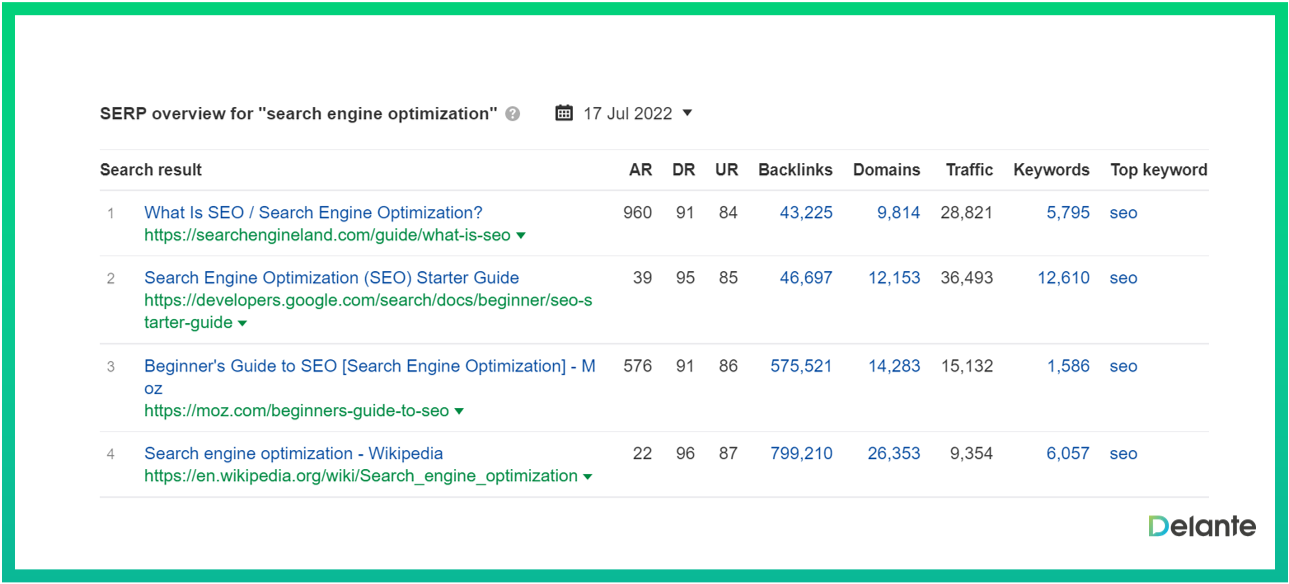Image resolution: width=1289 pixels, height=584 pixels.
Task: Select traffic value 36,493
Action: click(967, 278)
